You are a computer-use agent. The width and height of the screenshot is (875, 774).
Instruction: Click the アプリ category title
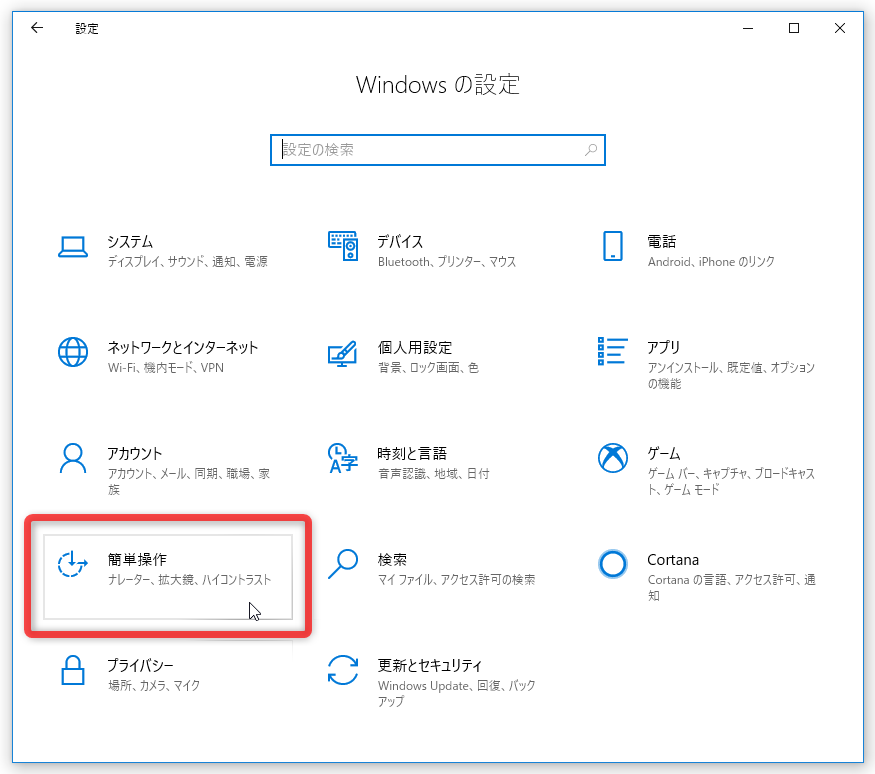coord(664,348)
